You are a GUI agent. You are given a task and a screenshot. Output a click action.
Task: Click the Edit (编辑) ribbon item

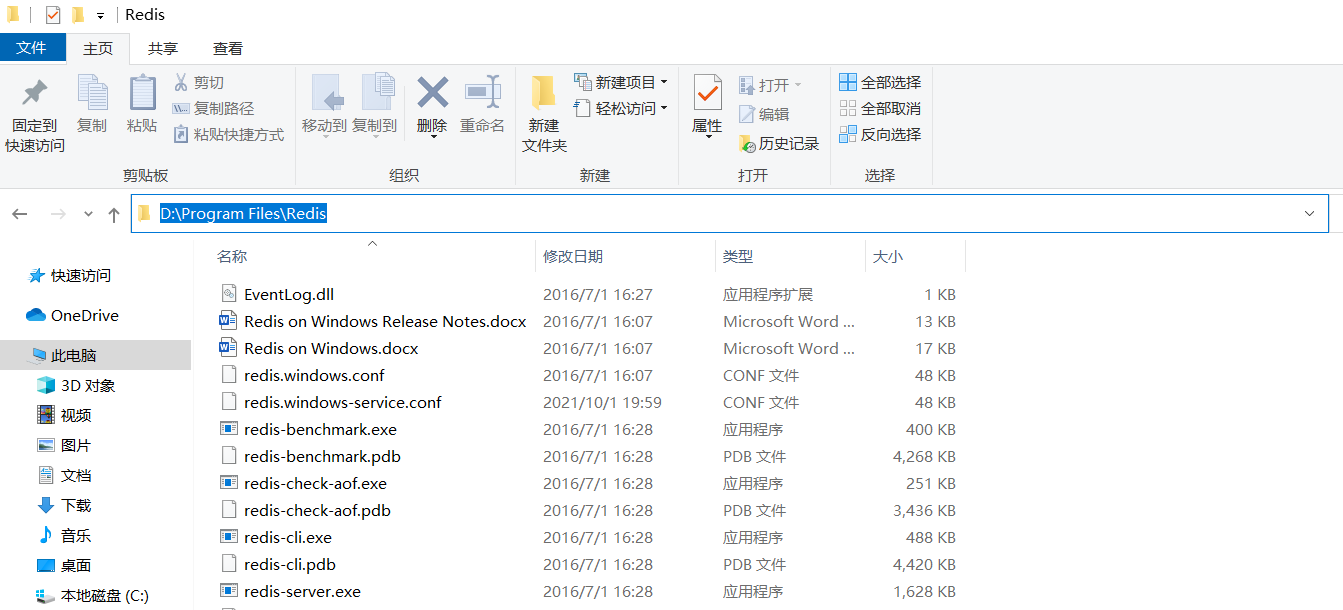tap(764, 114)
